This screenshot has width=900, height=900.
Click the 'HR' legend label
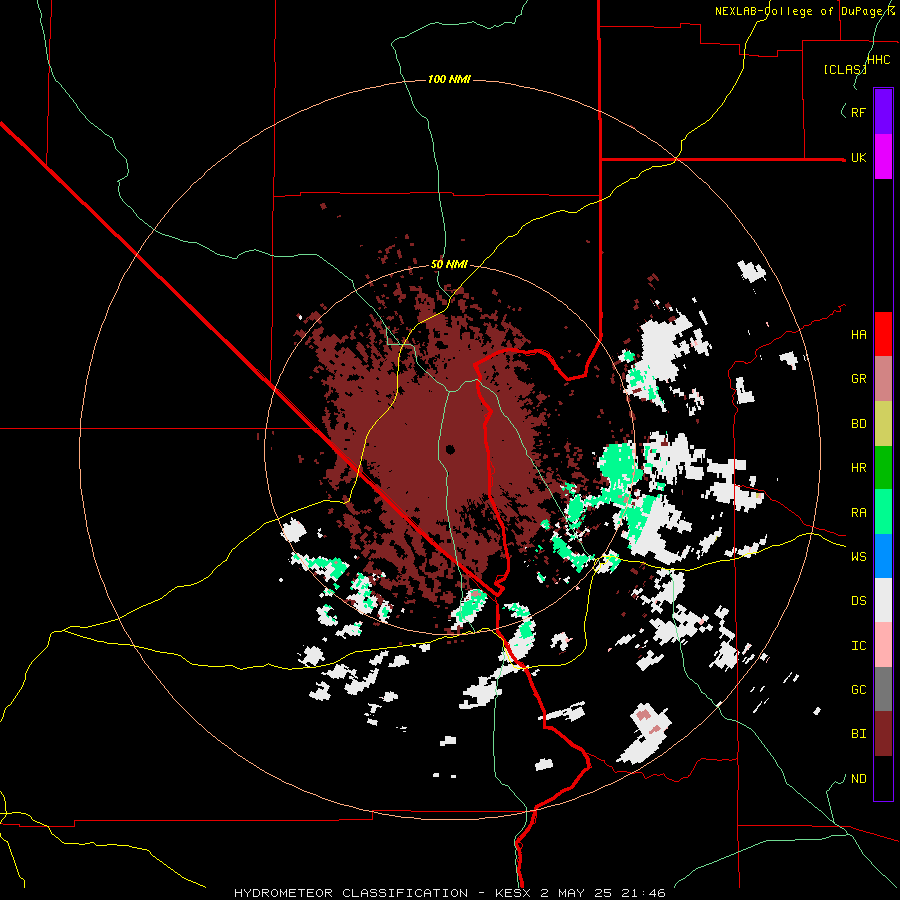click(x=858, y=468)
